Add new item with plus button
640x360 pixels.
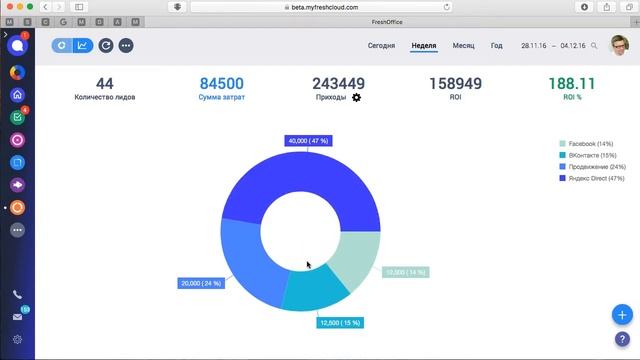click(x=622, y=315)
